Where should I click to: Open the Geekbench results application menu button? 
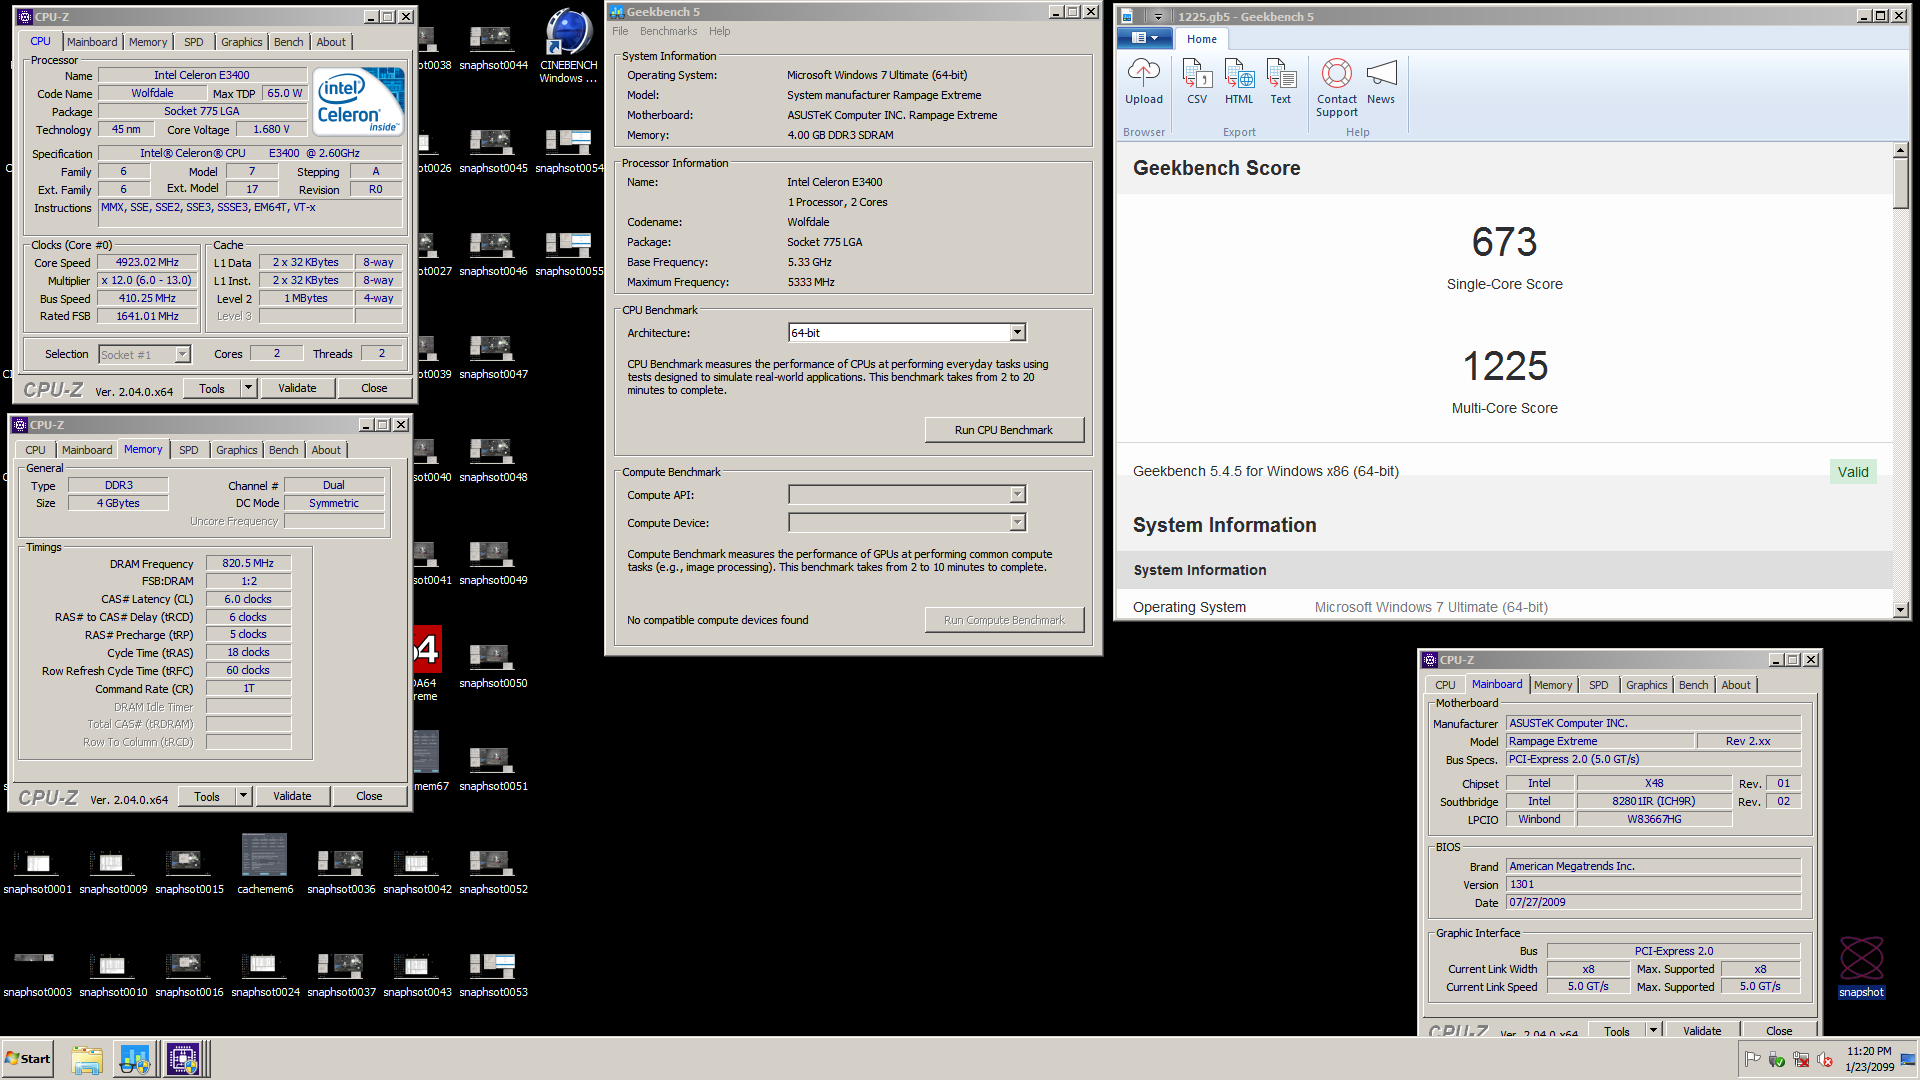(1143, 38)
